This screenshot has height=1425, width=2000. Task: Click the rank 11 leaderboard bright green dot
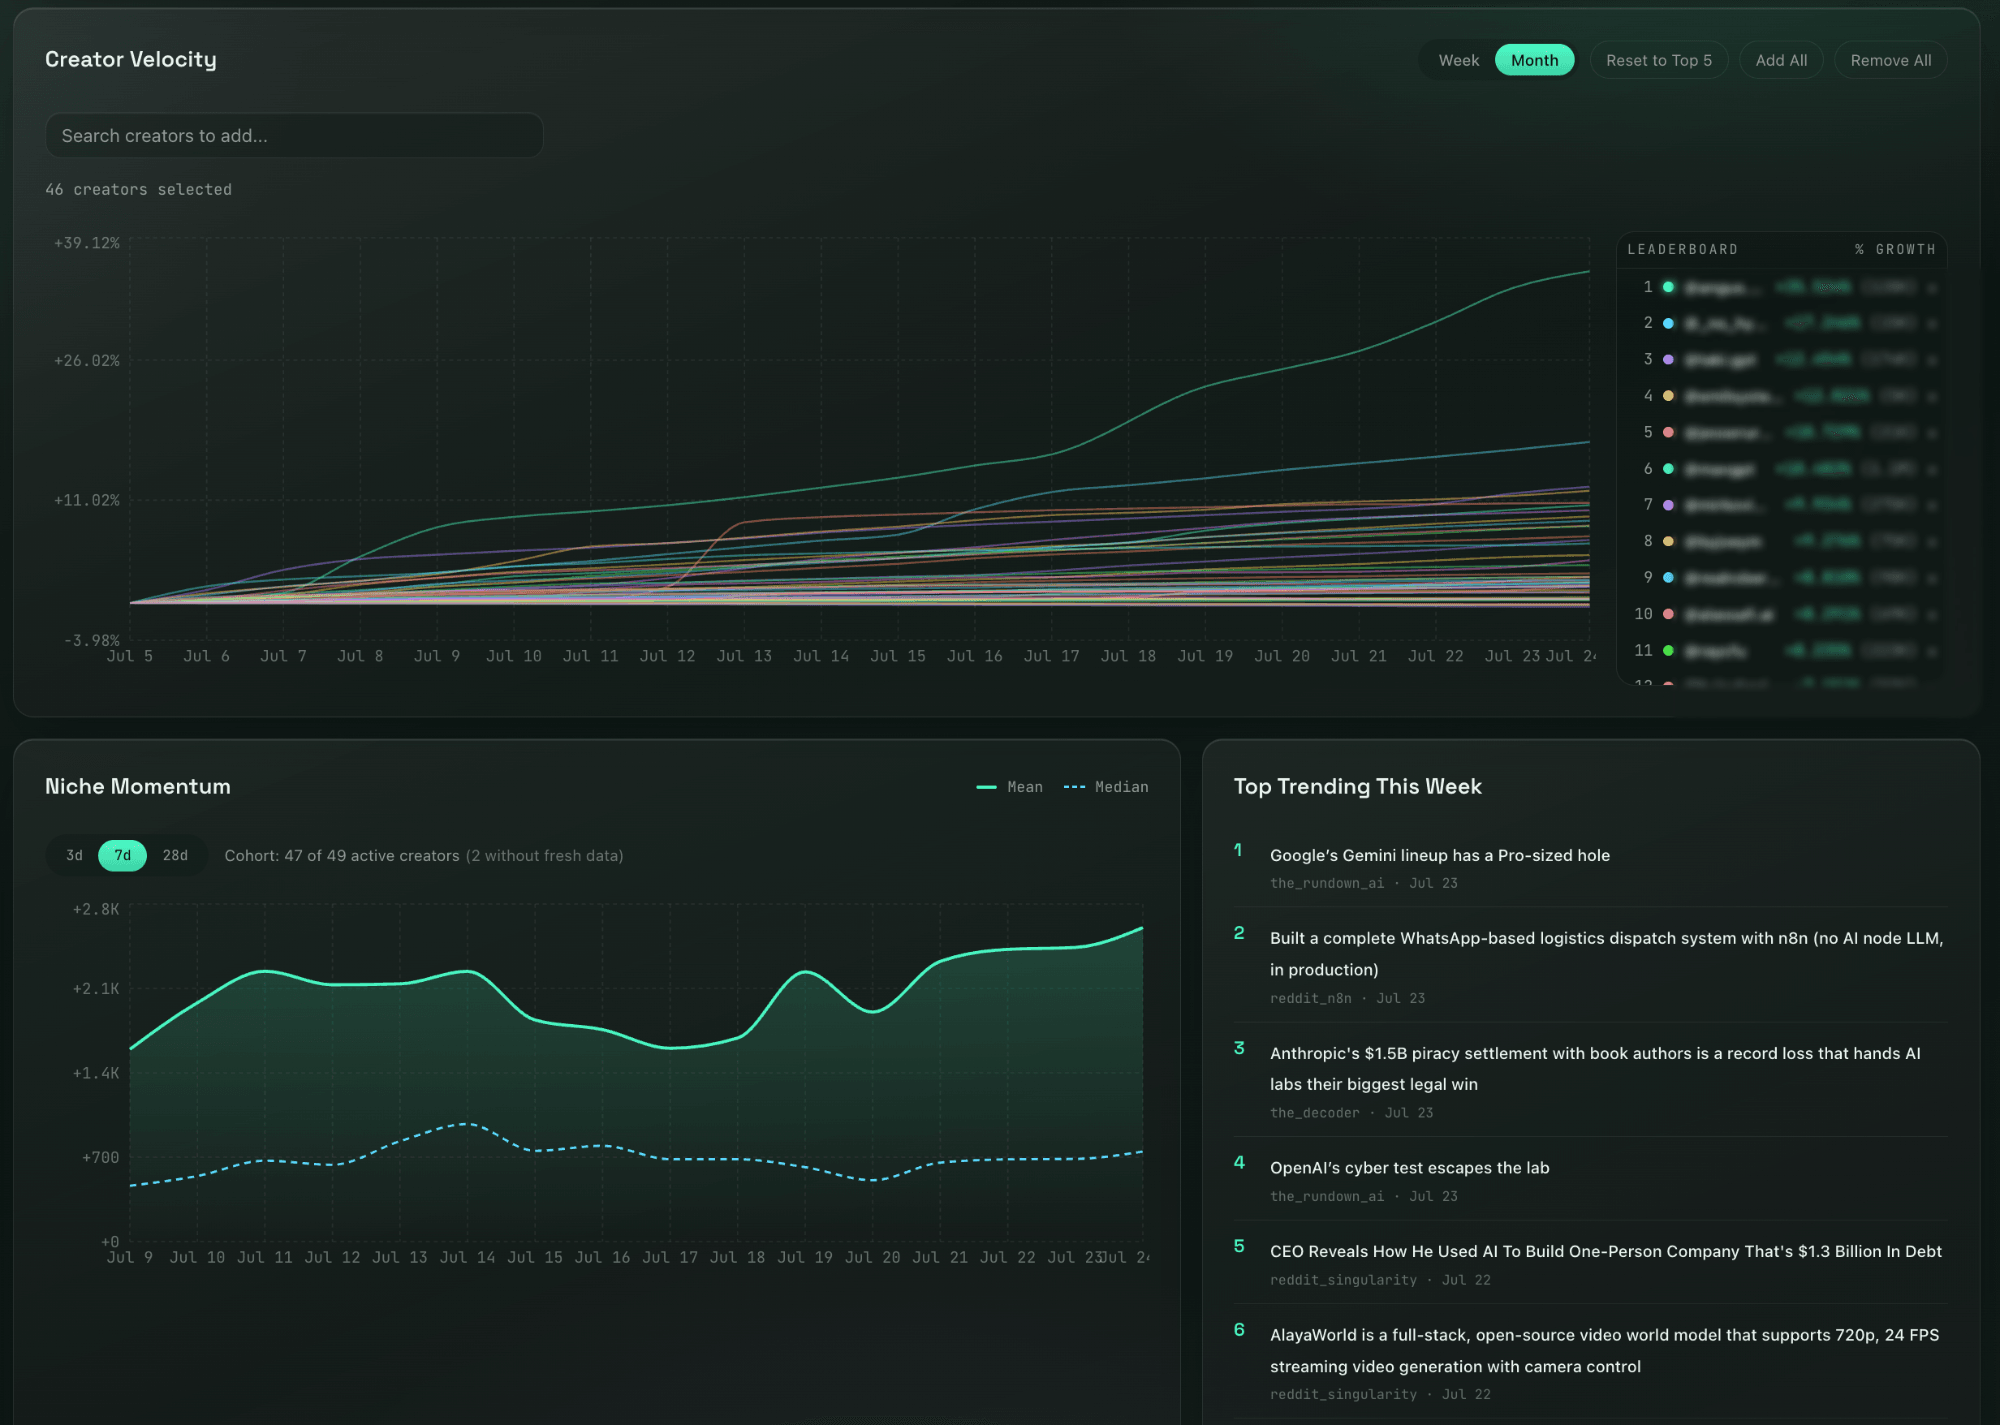[x=1668, y=650]
